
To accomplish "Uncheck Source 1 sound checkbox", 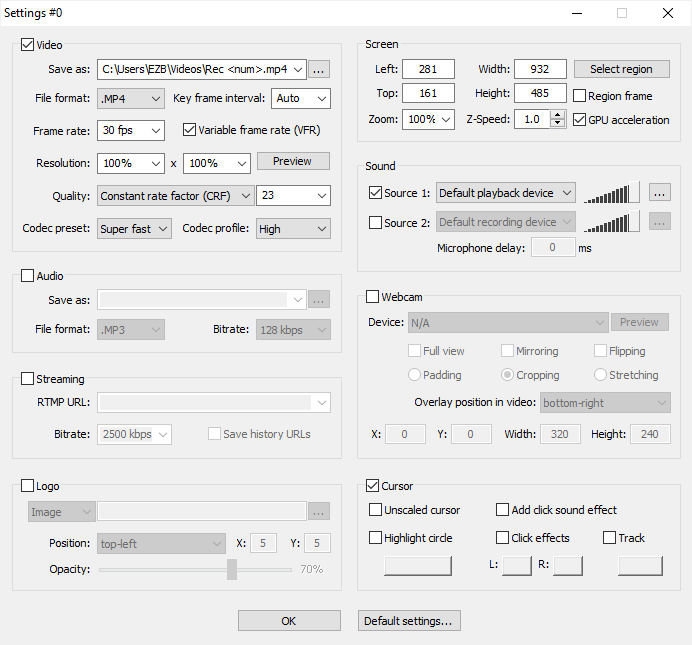I will pos(375,193).
